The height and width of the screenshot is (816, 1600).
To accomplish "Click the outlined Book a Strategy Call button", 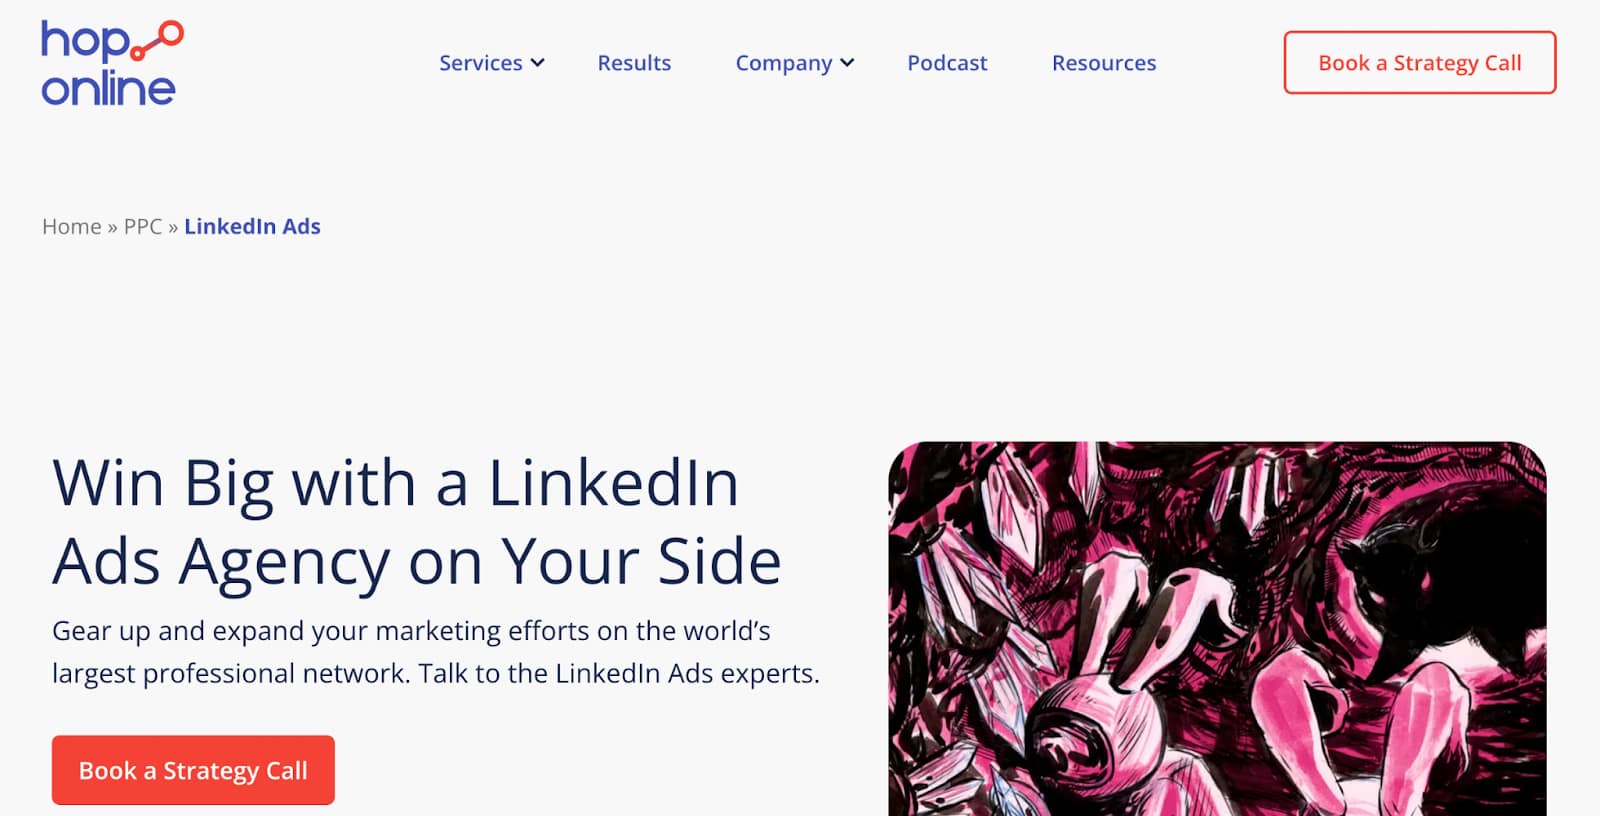I will 1419,63.
